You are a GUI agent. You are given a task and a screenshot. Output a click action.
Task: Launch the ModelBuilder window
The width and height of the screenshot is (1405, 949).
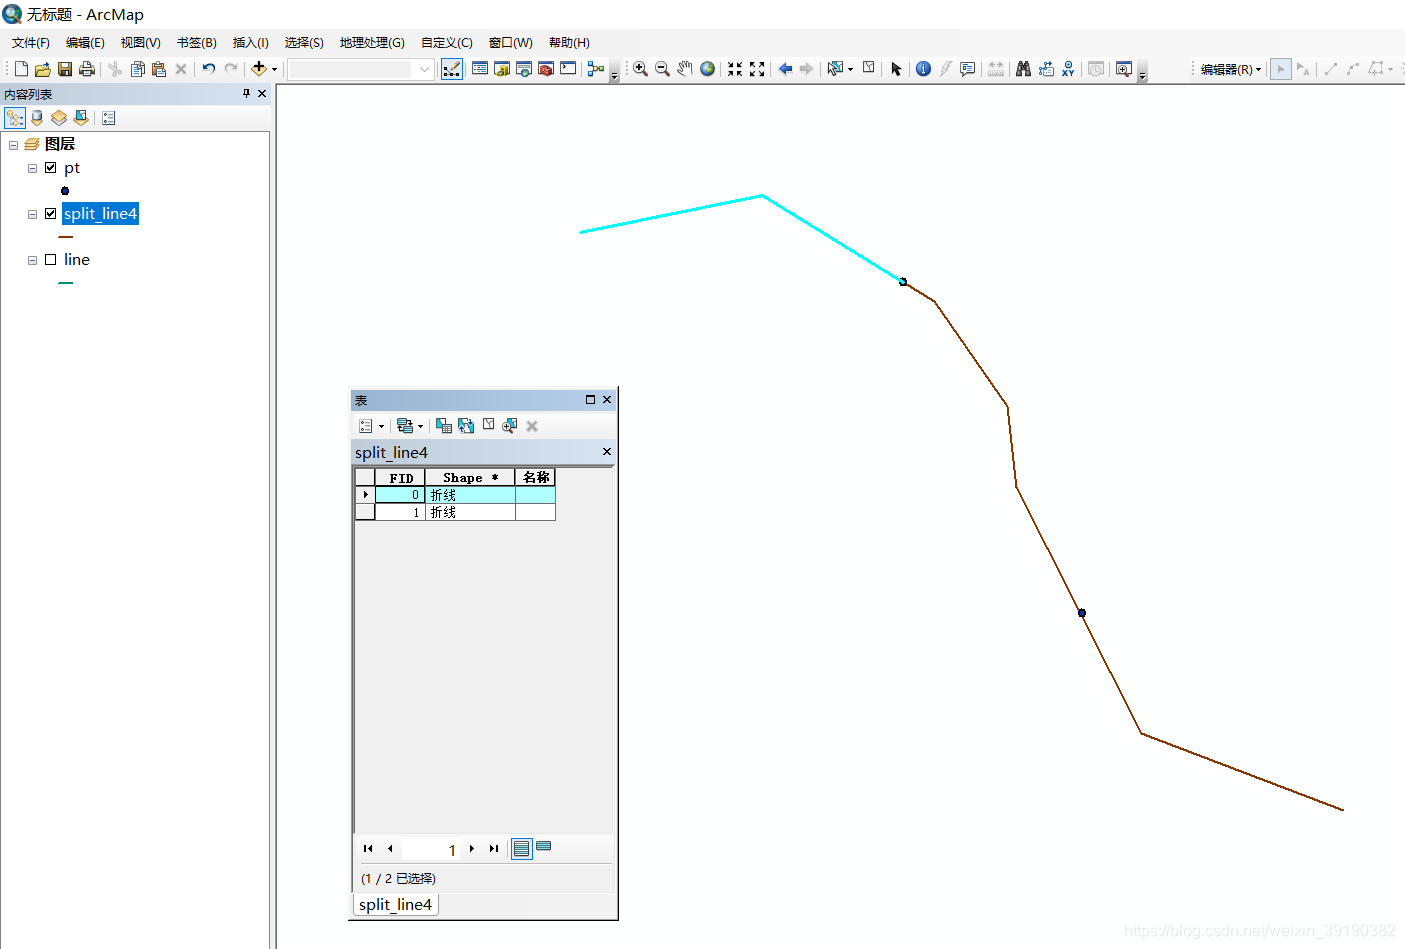coord(596,69)
